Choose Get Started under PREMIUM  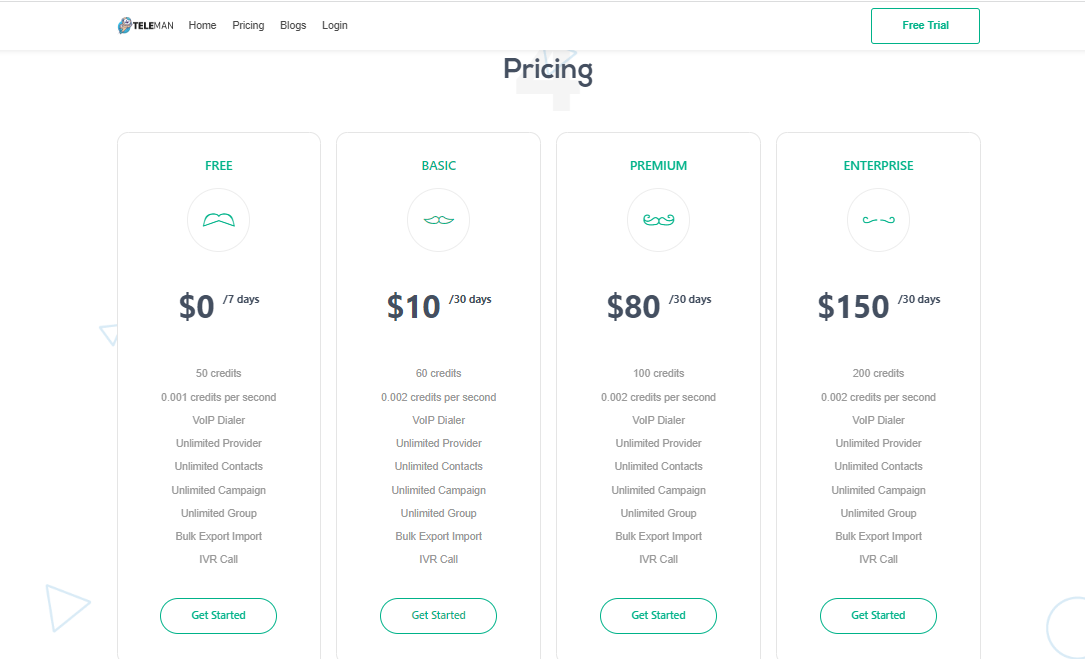[x=658, y=616]
